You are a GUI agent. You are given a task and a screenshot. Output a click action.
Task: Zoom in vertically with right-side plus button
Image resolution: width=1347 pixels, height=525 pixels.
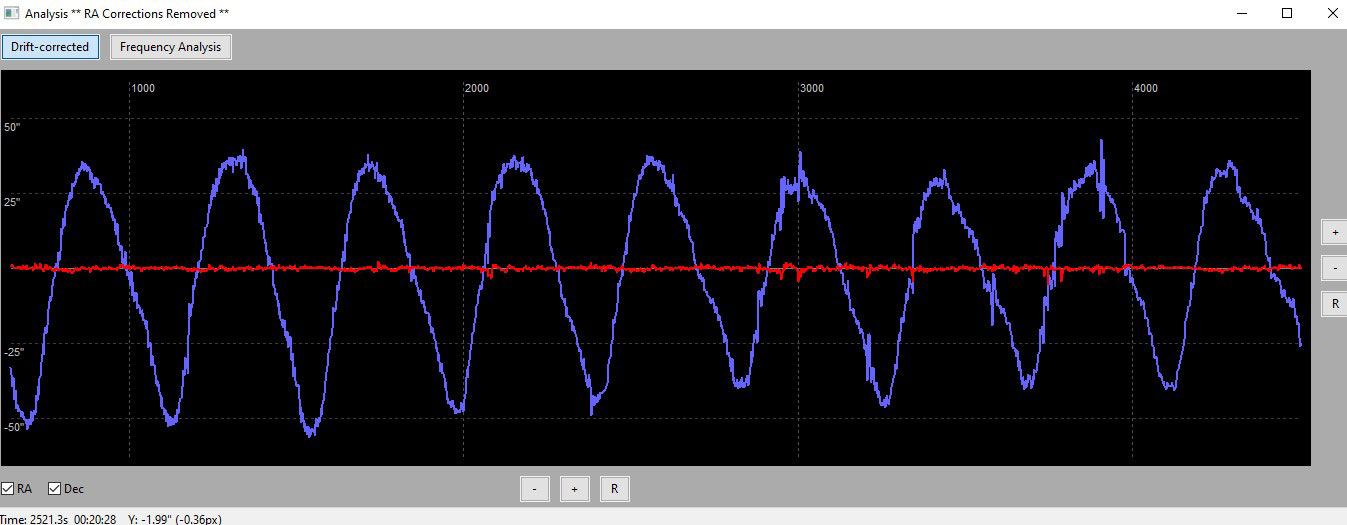point(1332,232)
